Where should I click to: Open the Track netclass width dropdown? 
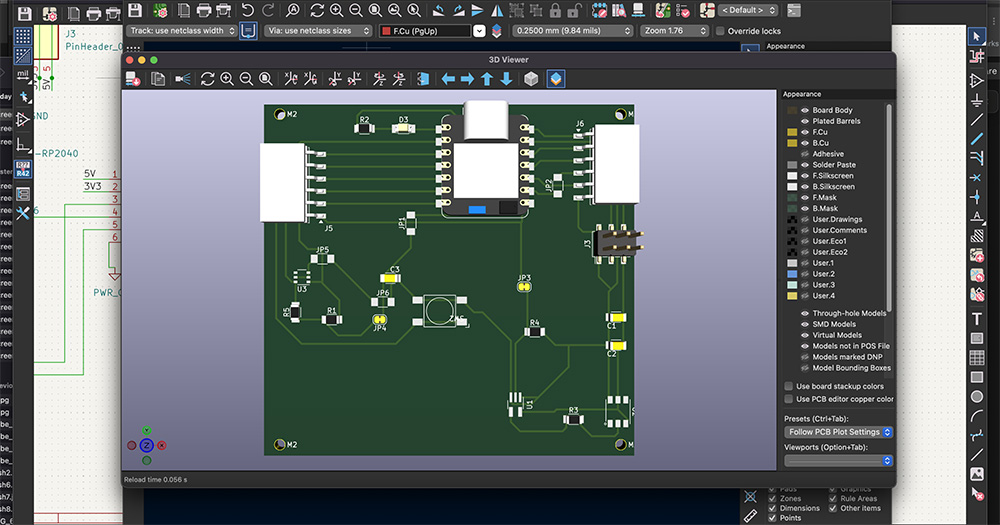coord(182,31)
